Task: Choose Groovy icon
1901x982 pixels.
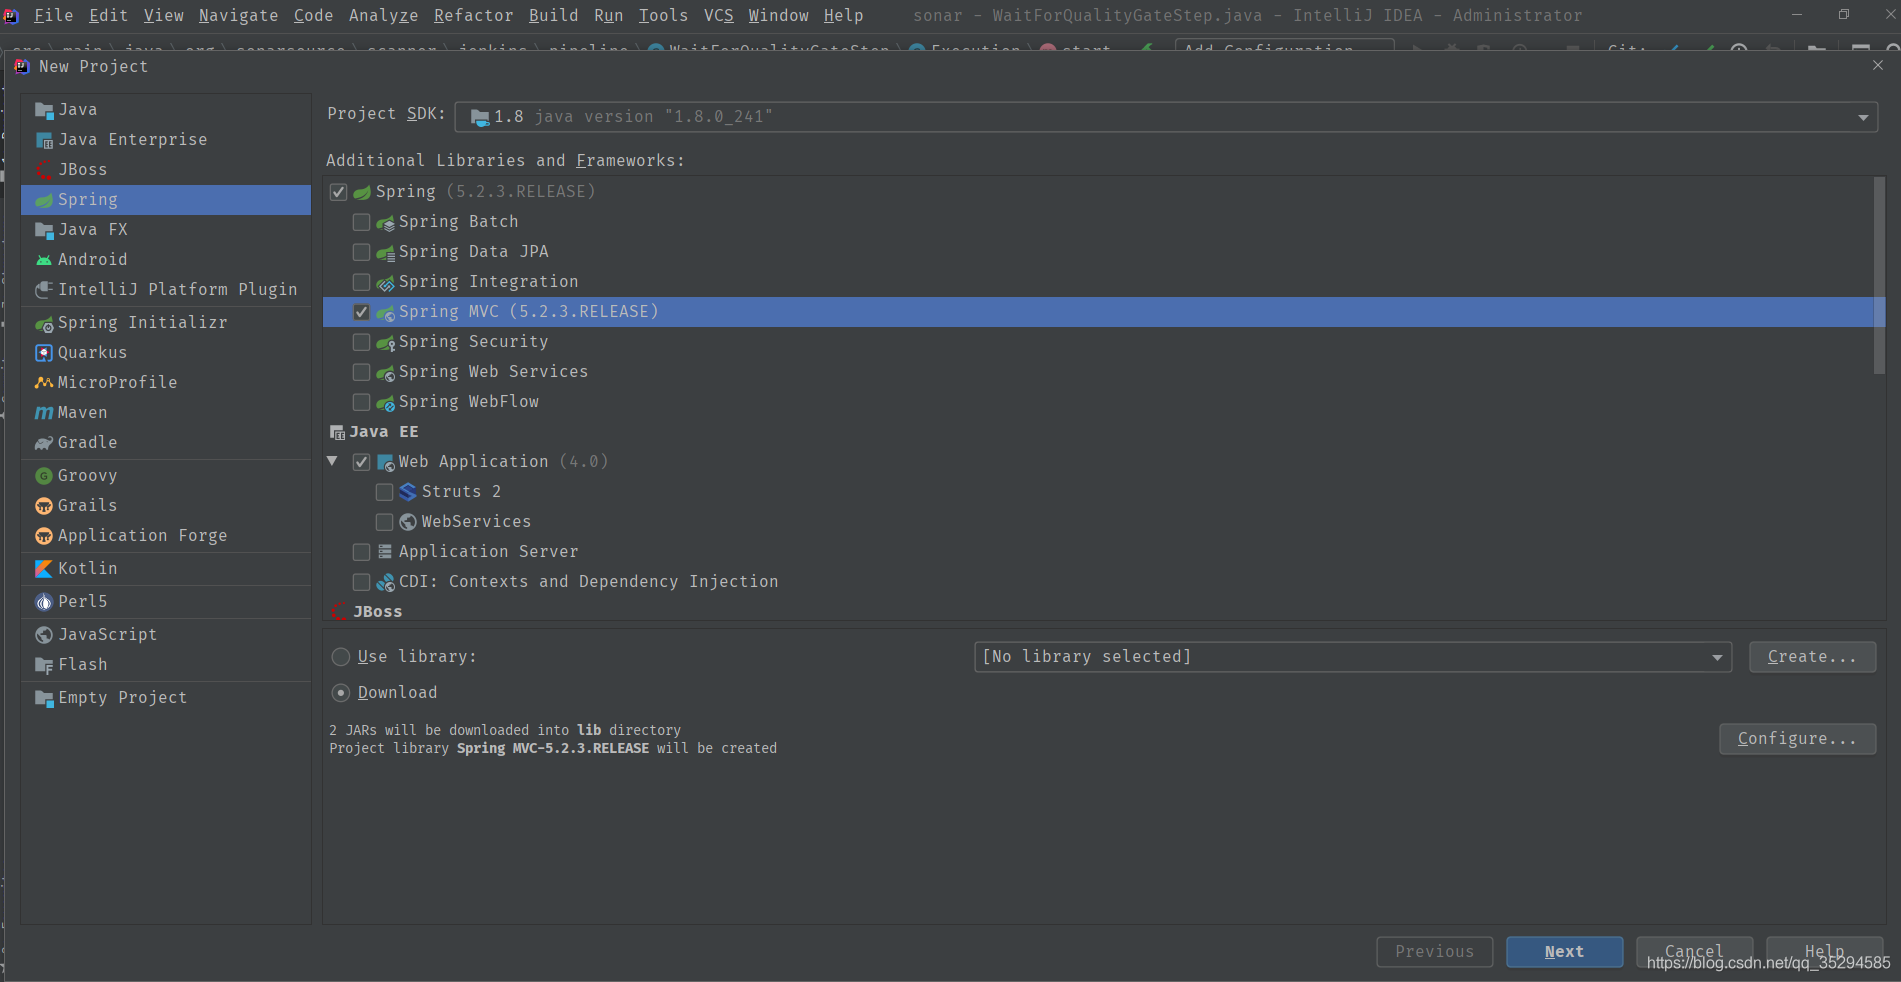Action: (44, 476)
